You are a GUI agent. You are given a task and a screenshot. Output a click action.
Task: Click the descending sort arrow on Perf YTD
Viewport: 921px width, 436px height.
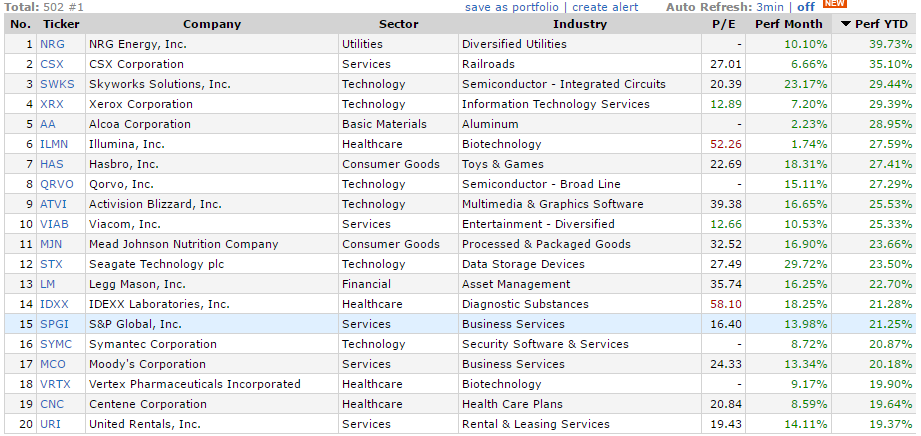(846, 24)
